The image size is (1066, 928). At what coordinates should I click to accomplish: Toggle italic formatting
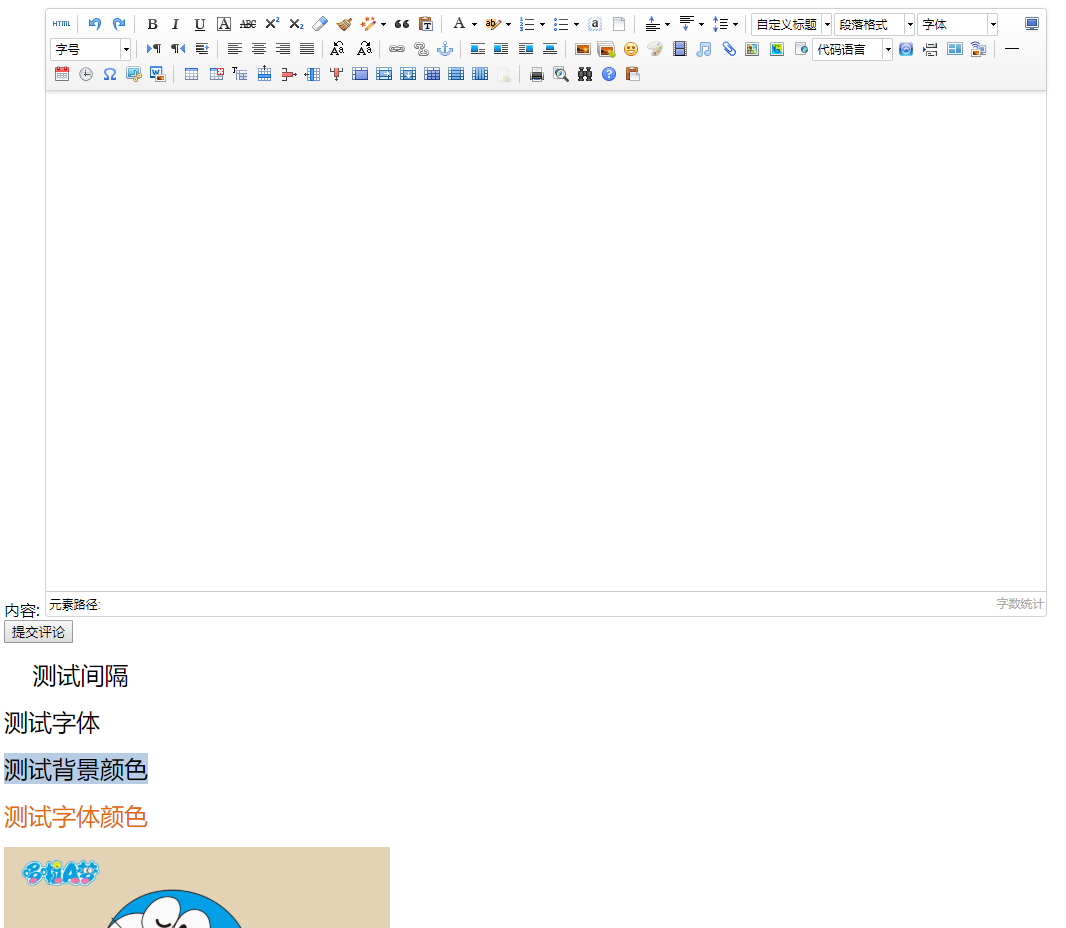point(175,24)
